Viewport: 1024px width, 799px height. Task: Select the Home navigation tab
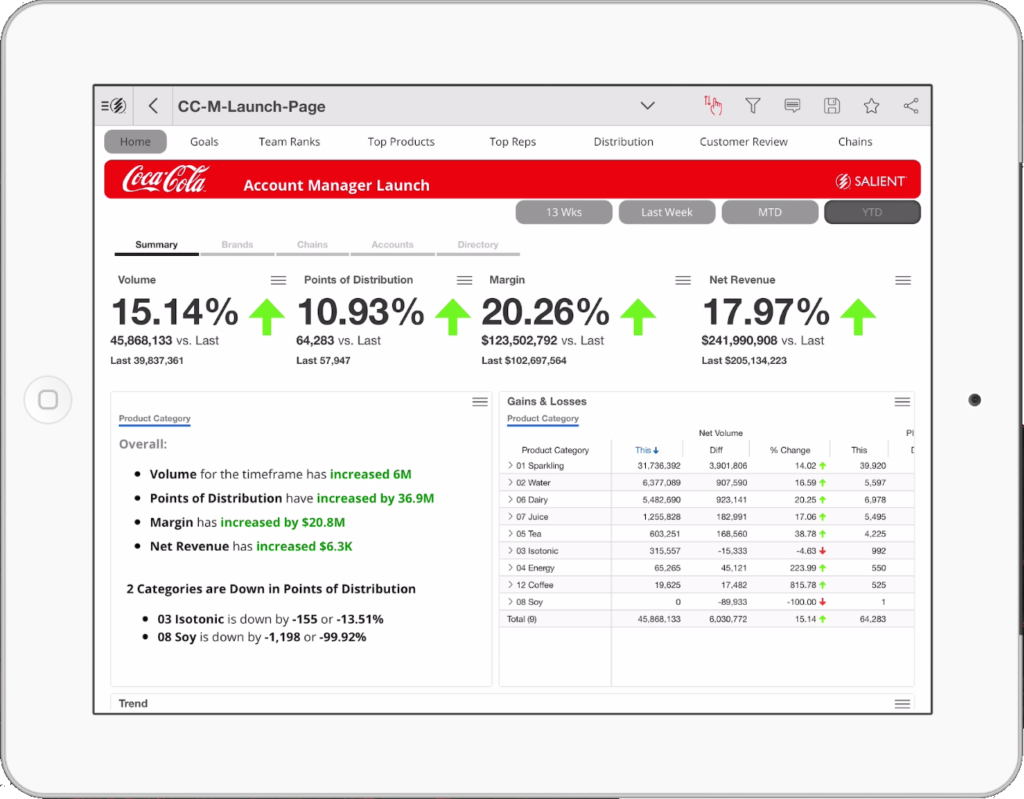tap(135, 142)
